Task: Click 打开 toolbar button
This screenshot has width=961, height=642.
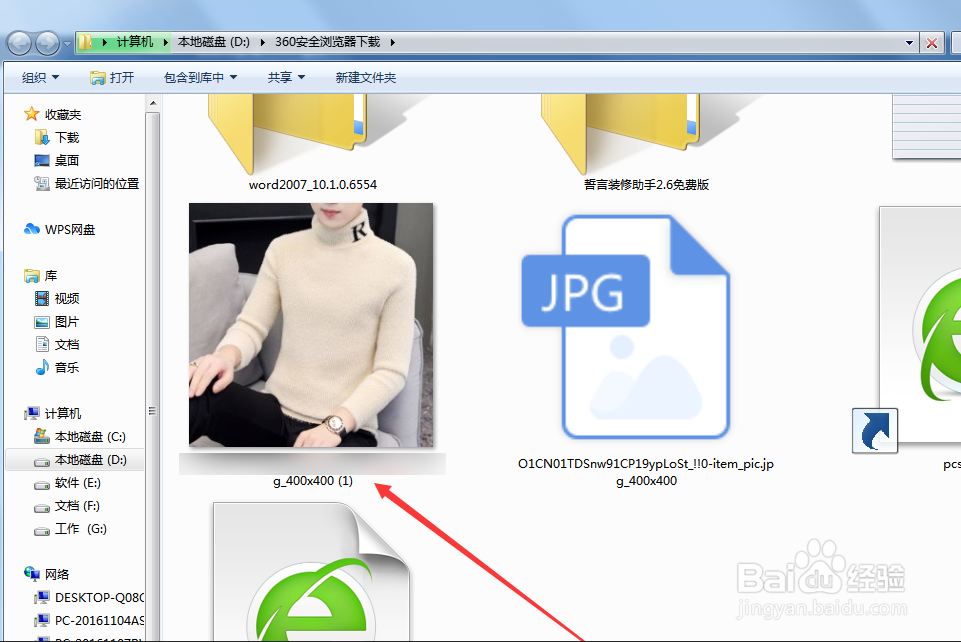Action: click(112, 78)
